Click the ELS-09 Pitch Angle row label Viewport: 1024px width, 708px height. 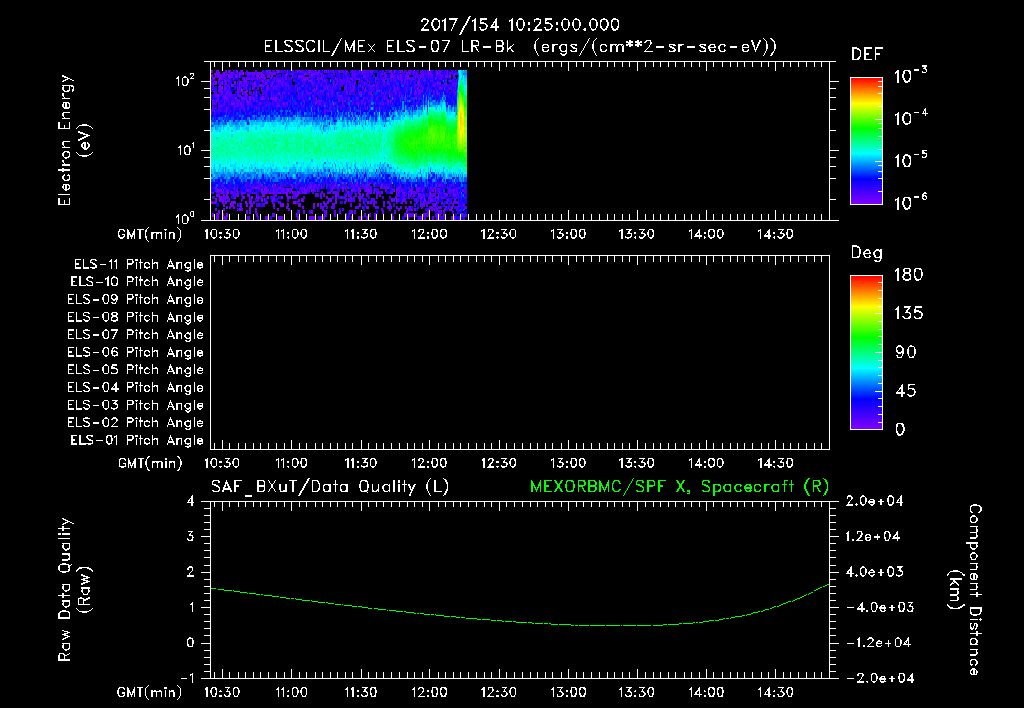pyautogui.click(x=136, y=300)
